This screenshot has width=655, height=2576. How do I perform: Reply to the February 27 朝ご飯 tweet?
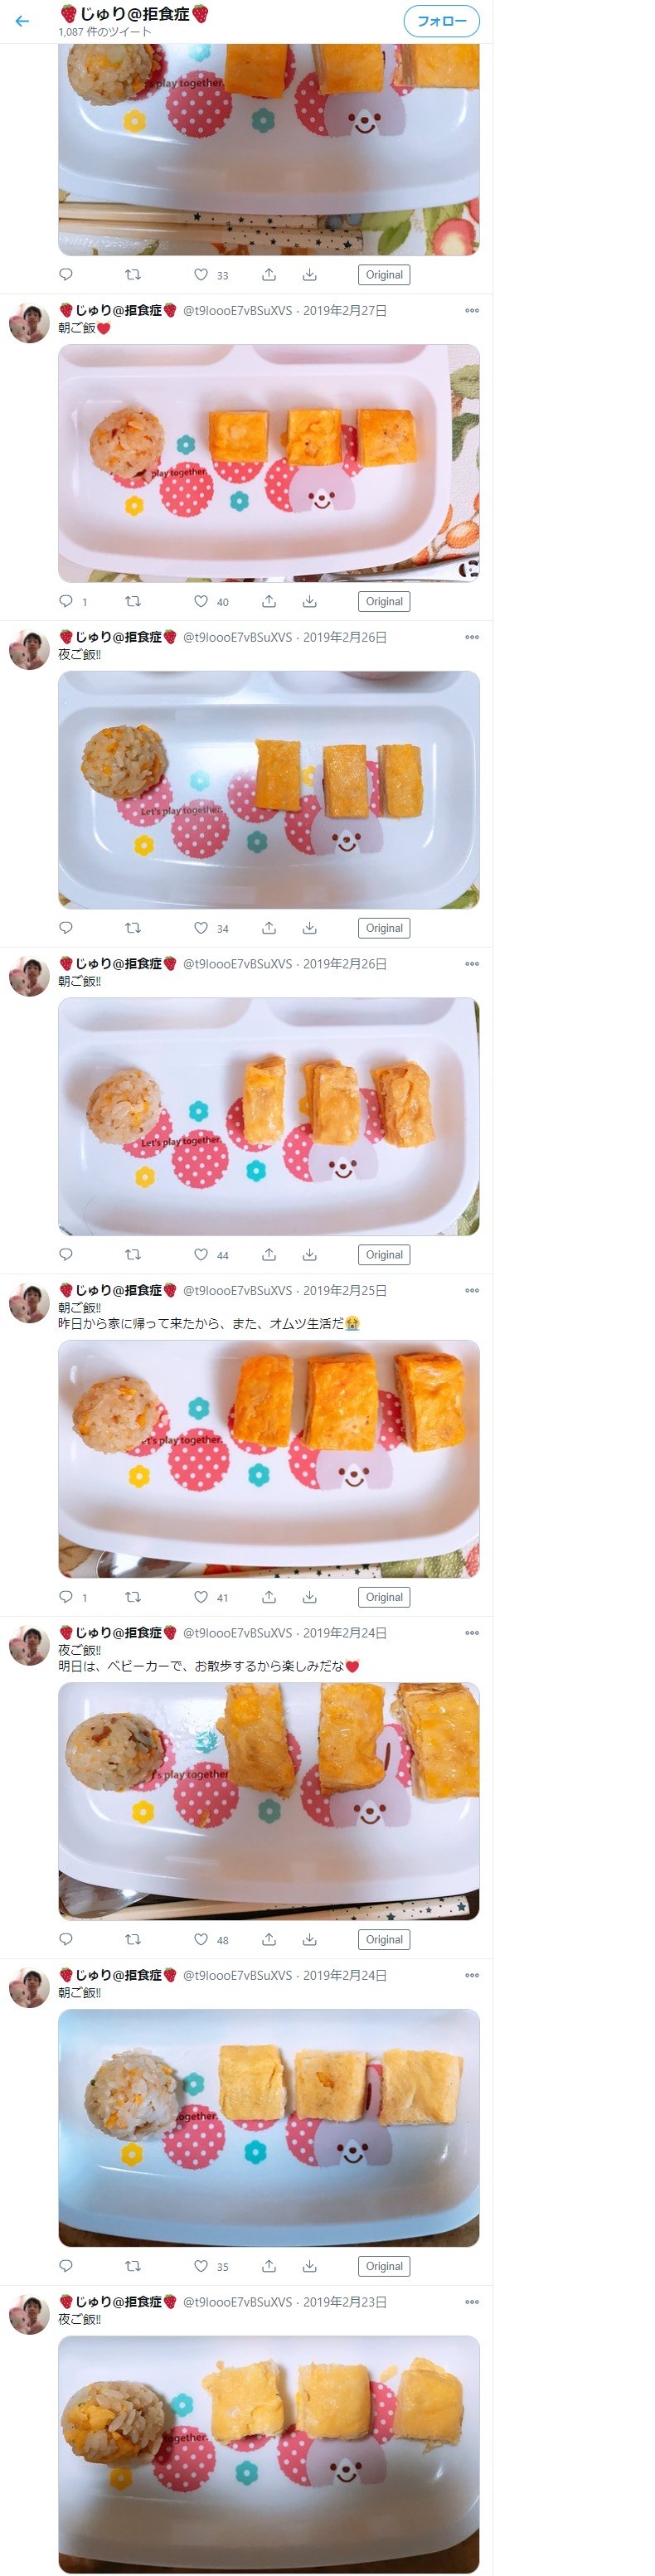point(66,601)
